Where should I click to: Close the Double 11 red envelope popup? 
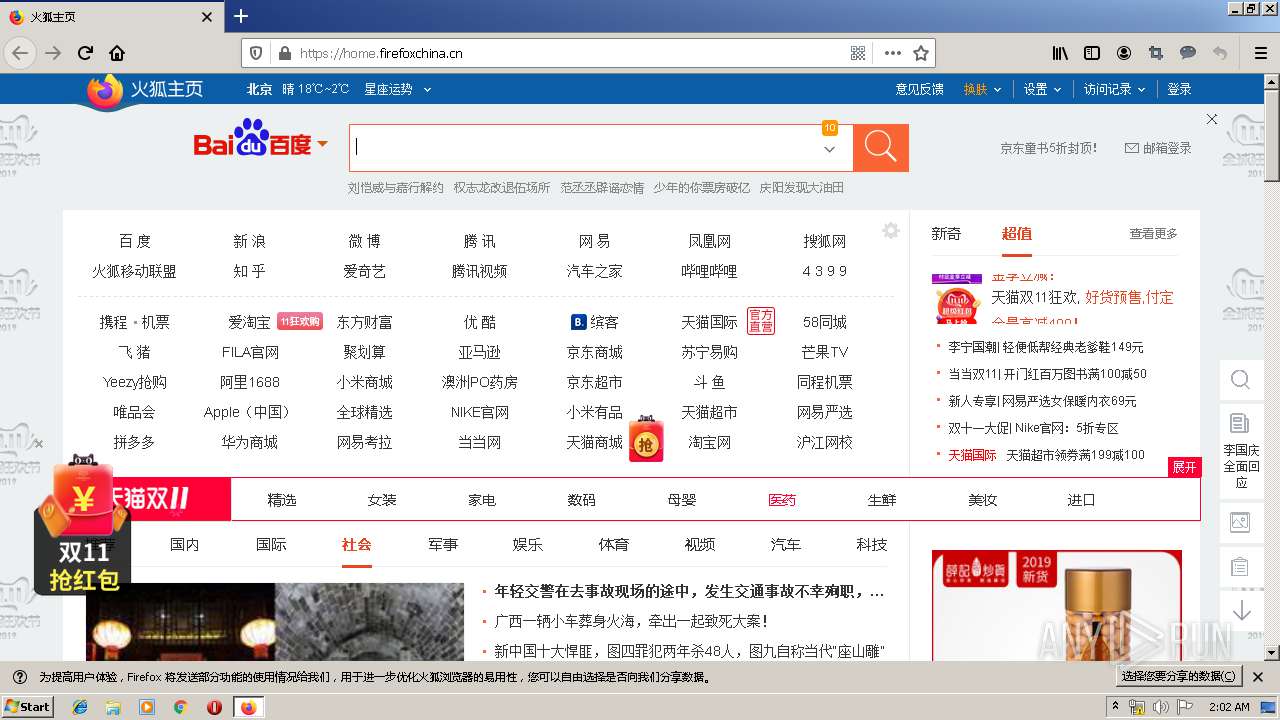(x=39, y=444)
